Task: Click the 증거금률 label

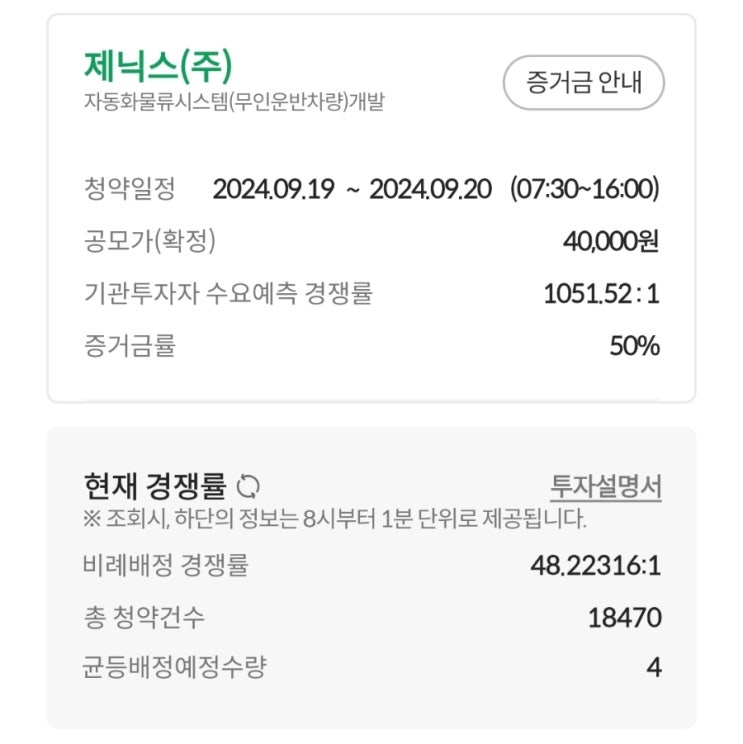Action: click(129, 346)
